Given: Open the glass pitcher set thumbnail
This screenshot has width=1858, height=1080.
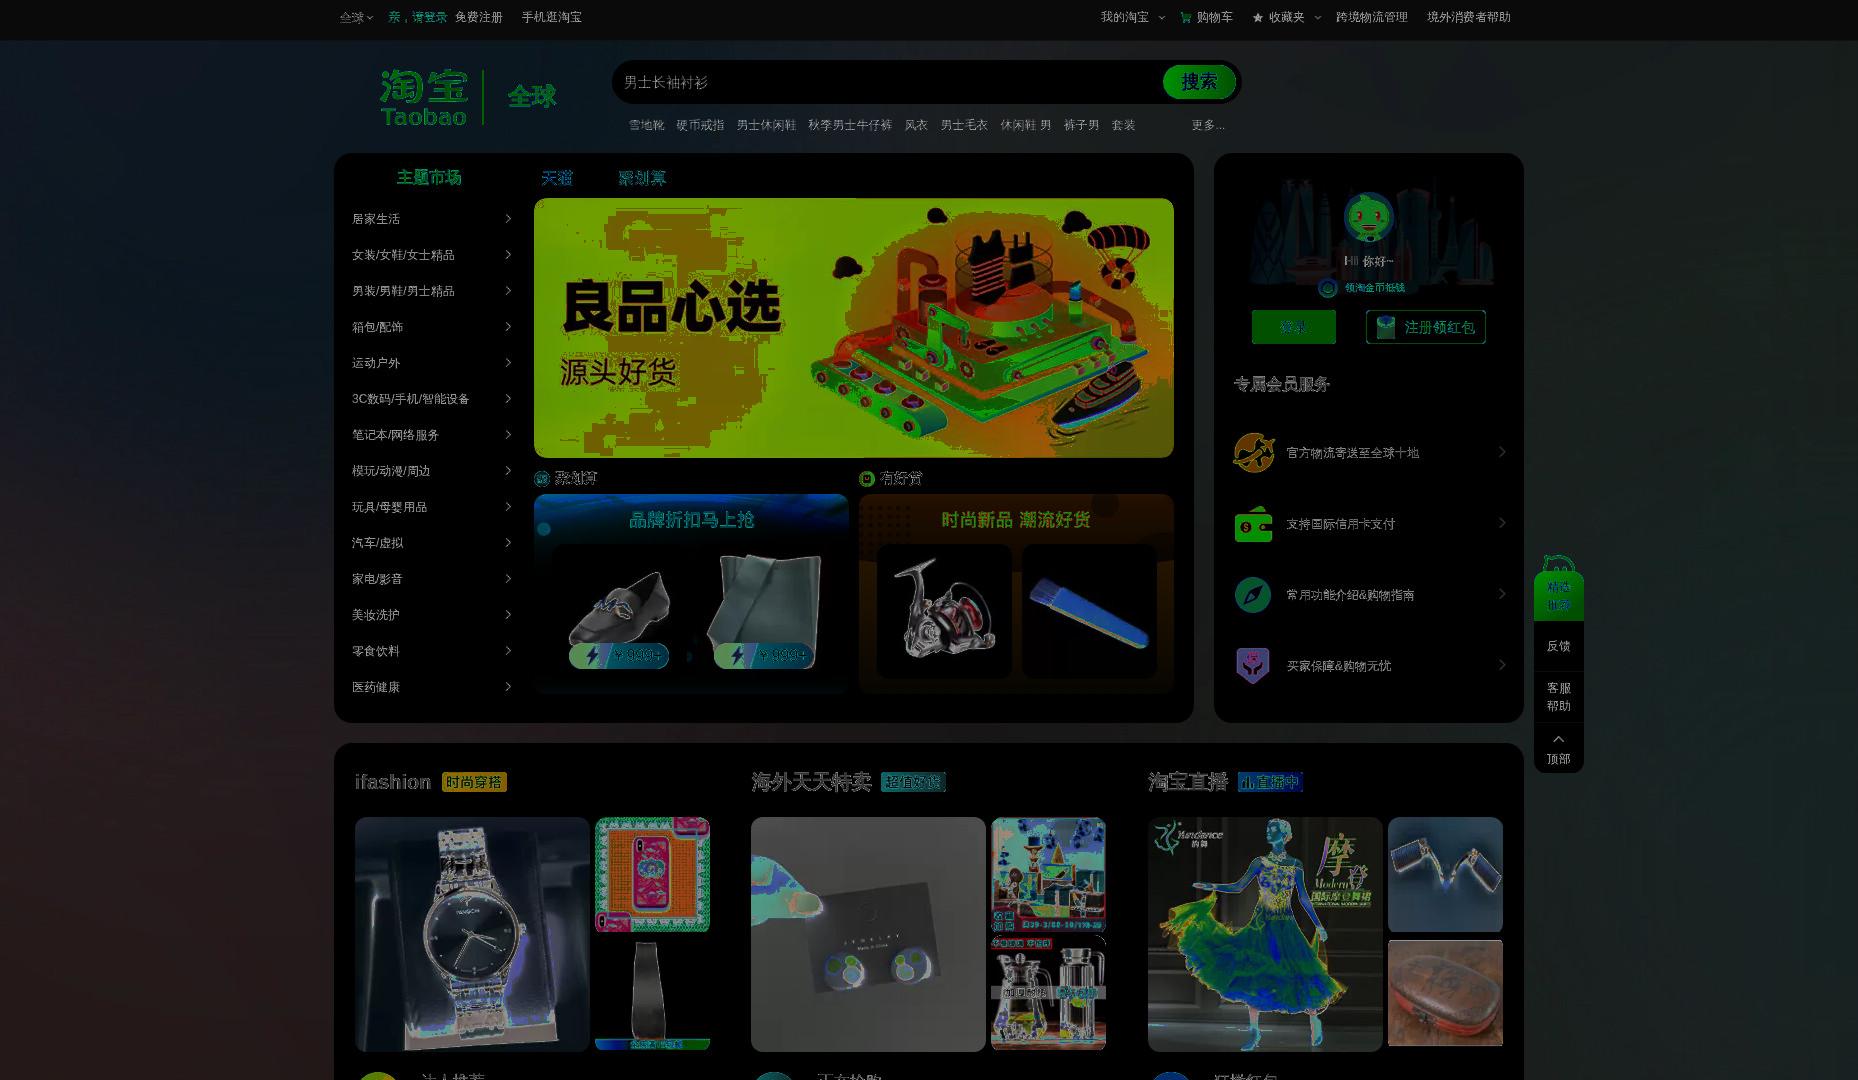Looking at the screenshot, I should pyautogui.click(x=1048, y=993).
